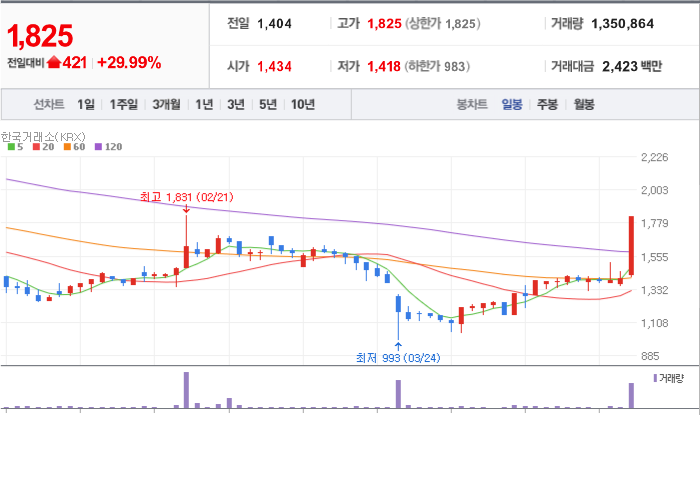This screenshot has height=490, width=700.
Task: Select the 1주일 line chart range
Action: click(x=124, y=104)
